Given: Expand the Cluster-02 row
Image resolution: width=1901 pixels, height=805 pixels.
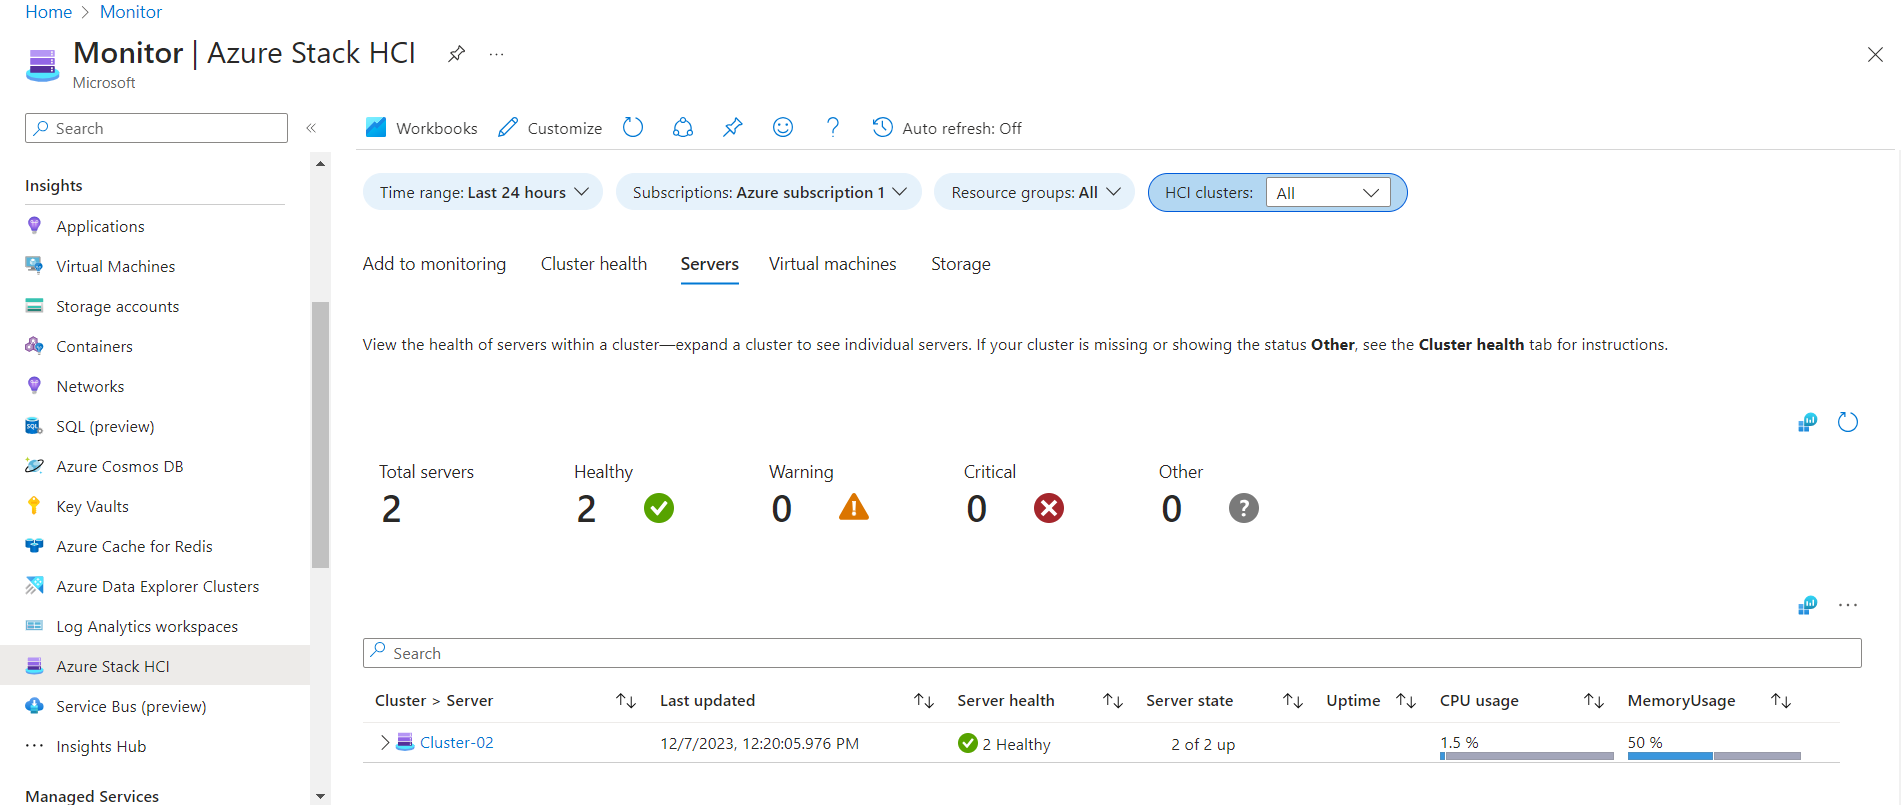Looking at the screenshot, I should [x=384, y=742].
